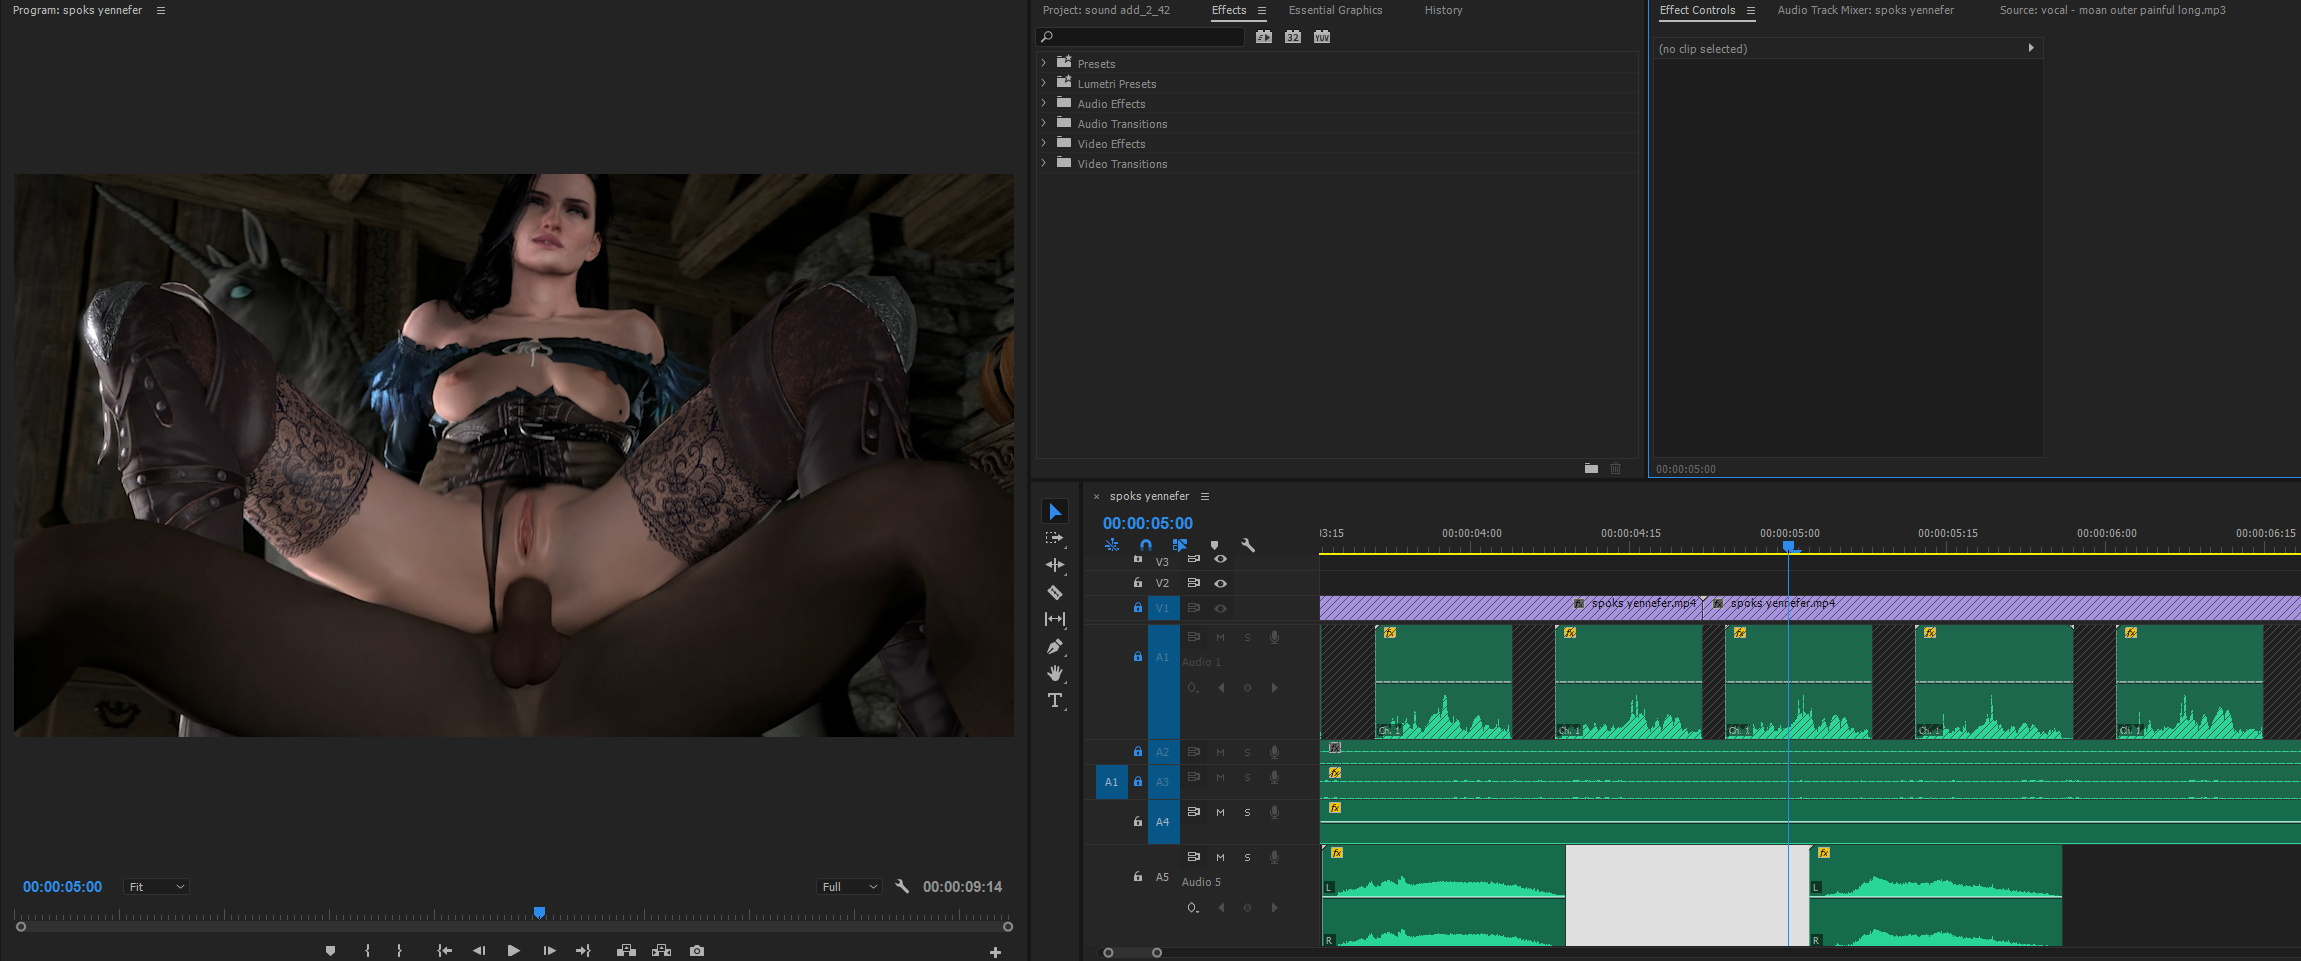
Task: Go to Out point in Program Monitor
Action: coord(584,950)
